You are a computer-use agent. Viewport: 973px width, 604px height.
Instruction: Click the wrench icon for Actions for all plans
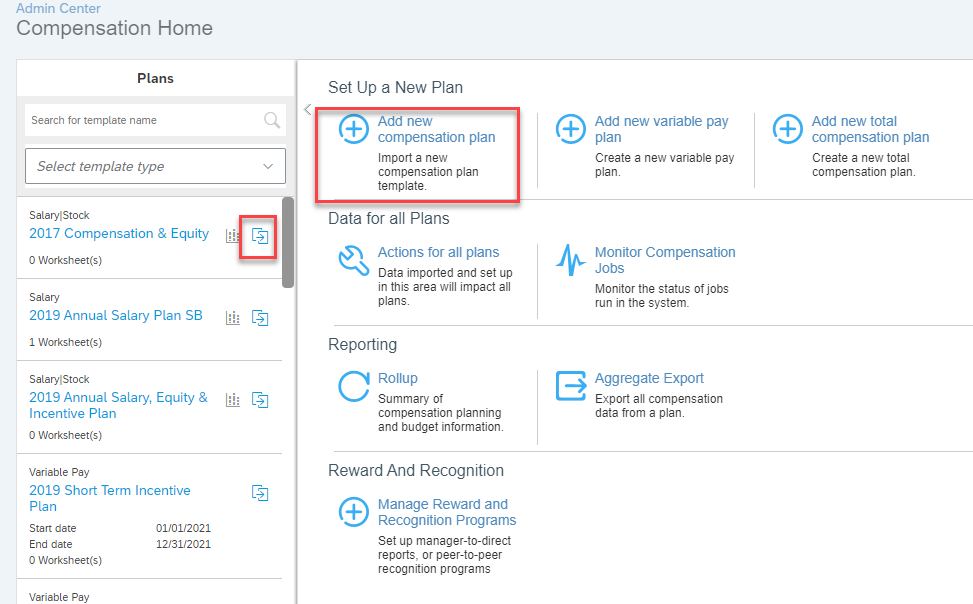point(354,260)
